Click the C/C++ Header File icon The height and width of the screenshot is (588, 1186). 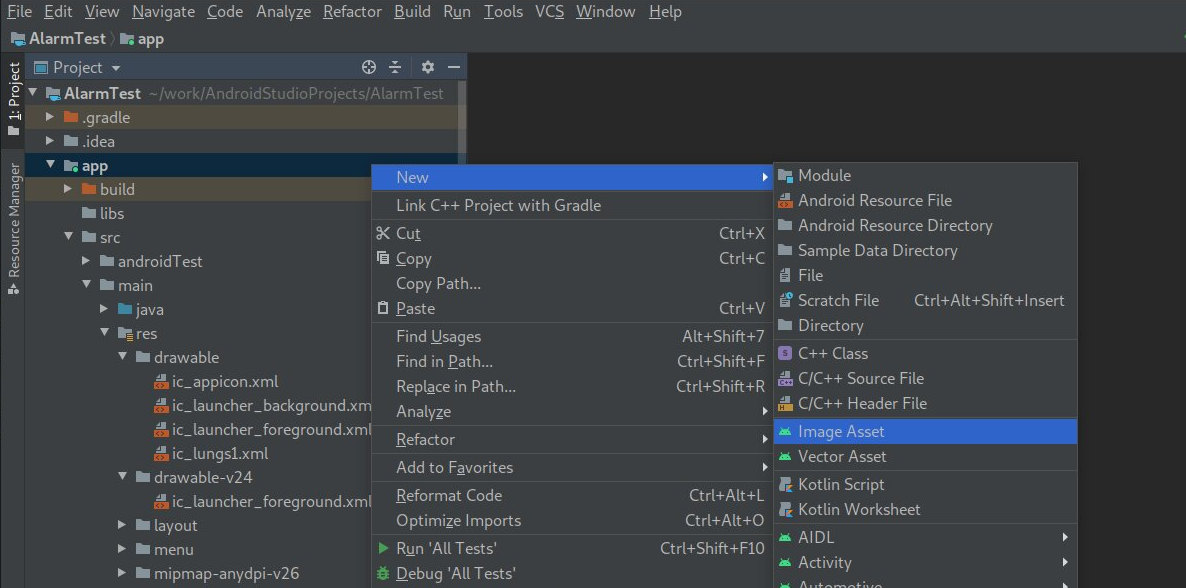coord(785,403)
